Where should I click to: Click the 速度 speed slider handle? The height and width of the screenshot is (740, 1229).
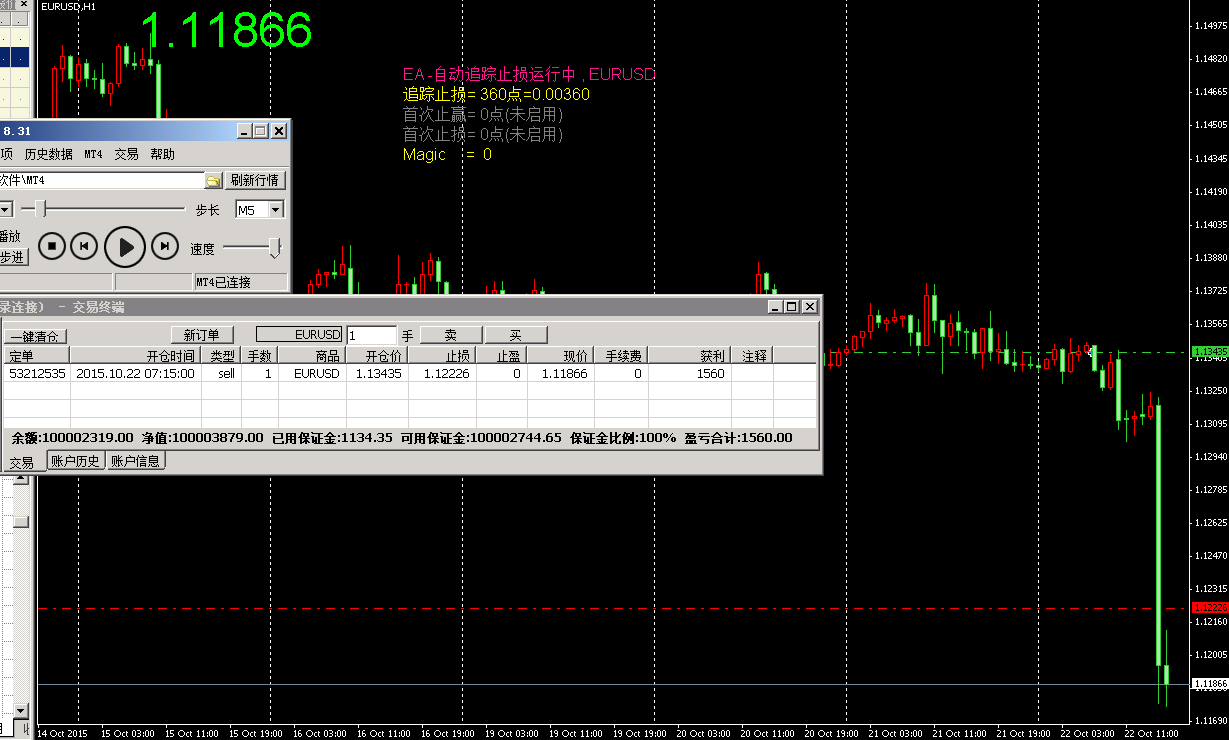tap(274, 247)
